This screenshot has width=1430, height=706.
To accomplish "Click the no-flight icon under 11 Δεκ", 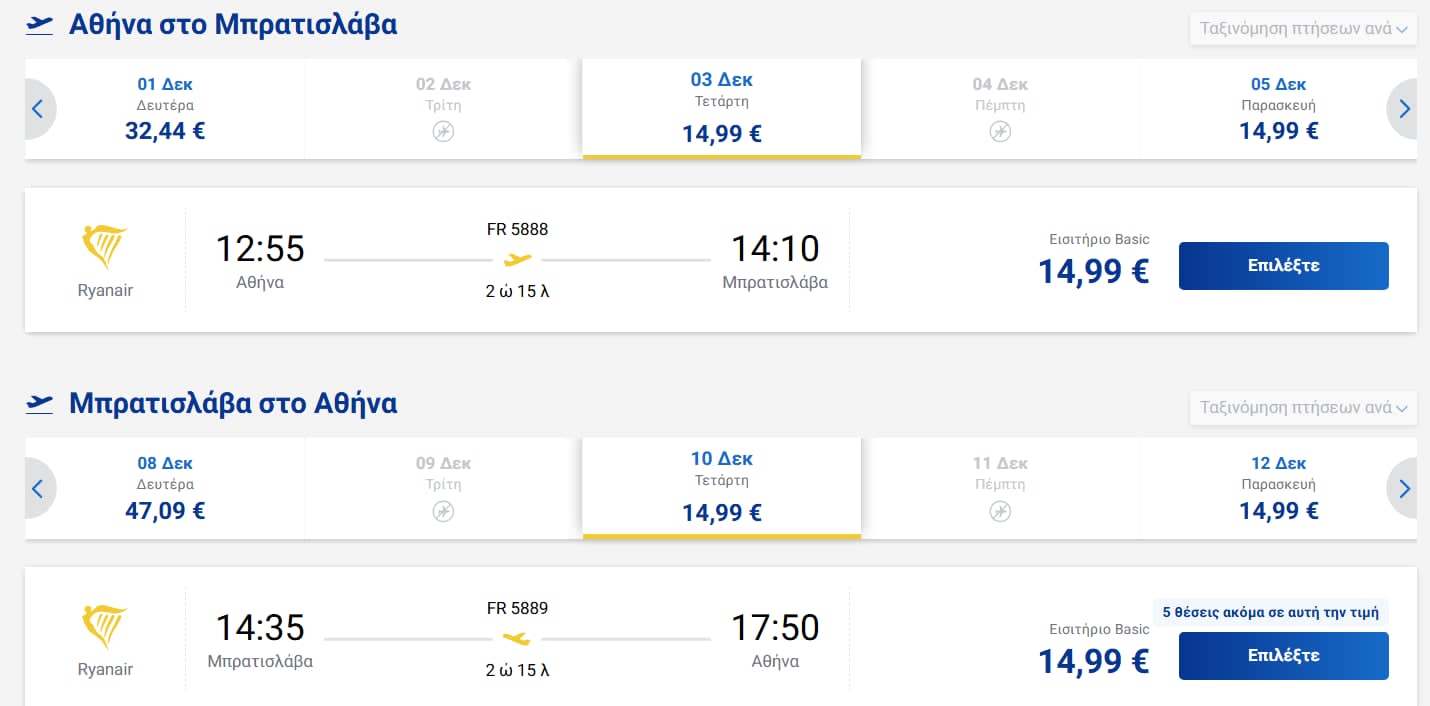I will click(1000, 512).
